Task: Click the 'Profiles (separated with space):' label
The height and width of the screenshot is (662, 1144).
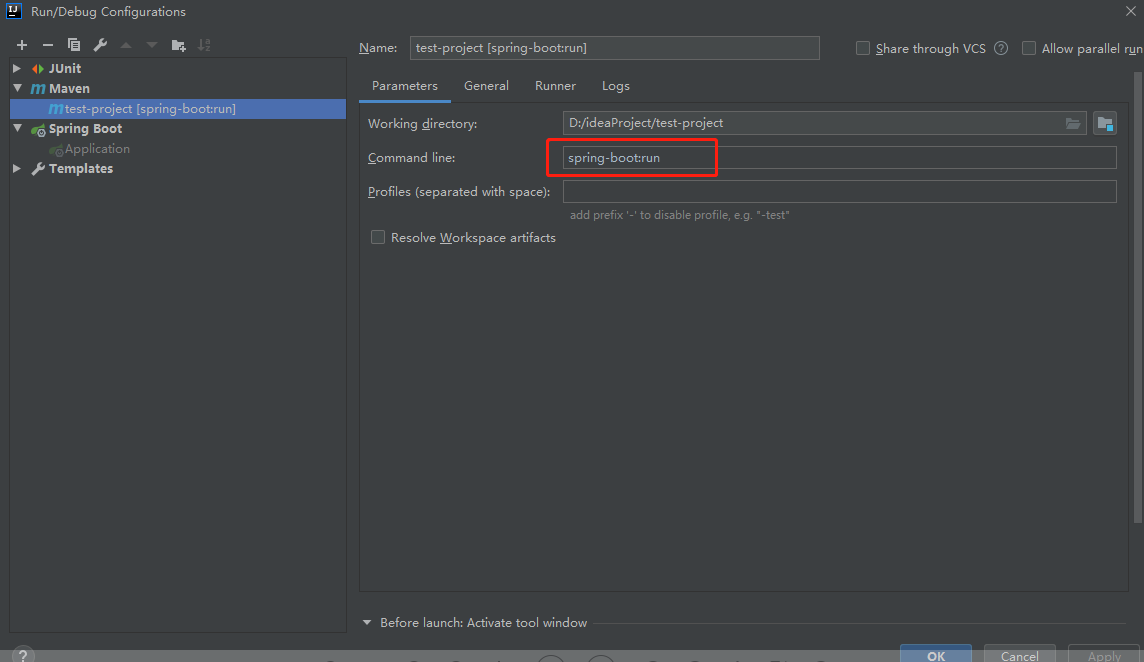Action: [459, 192]
